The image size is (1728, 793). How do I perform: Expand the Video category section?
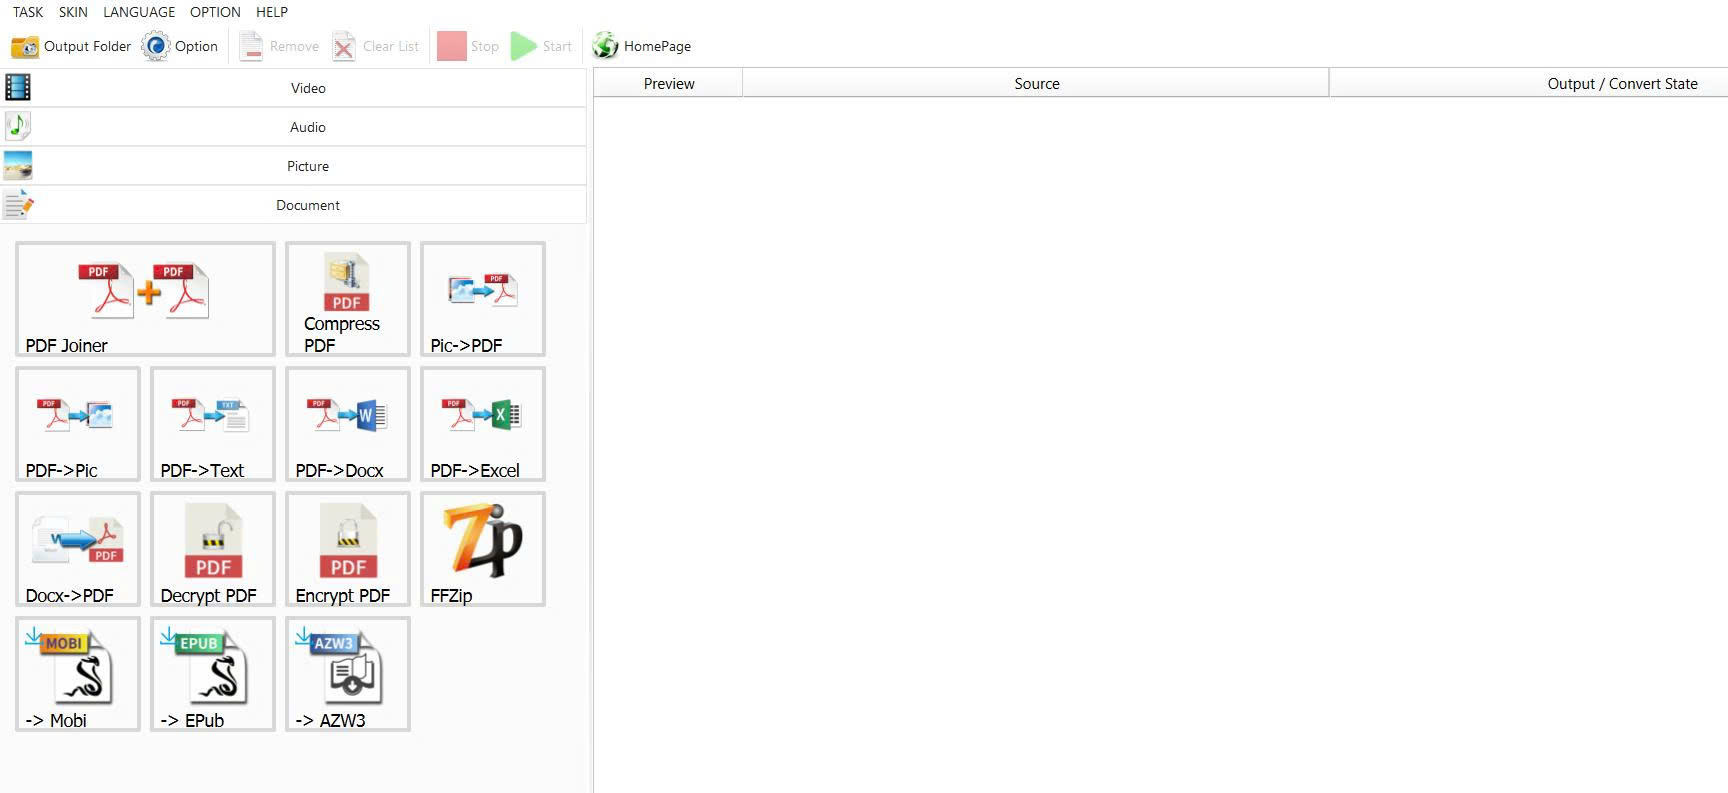tap(294, 88)
